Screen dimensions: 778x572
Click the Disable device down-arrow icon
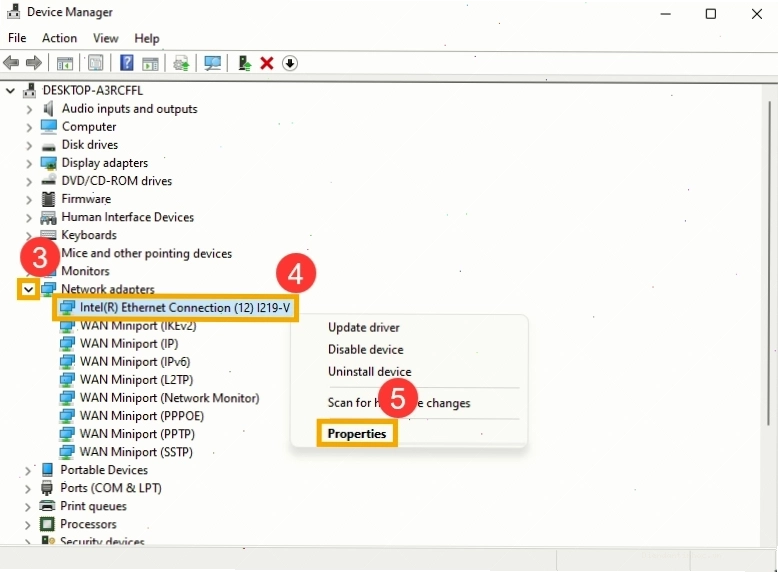point(290,64)
